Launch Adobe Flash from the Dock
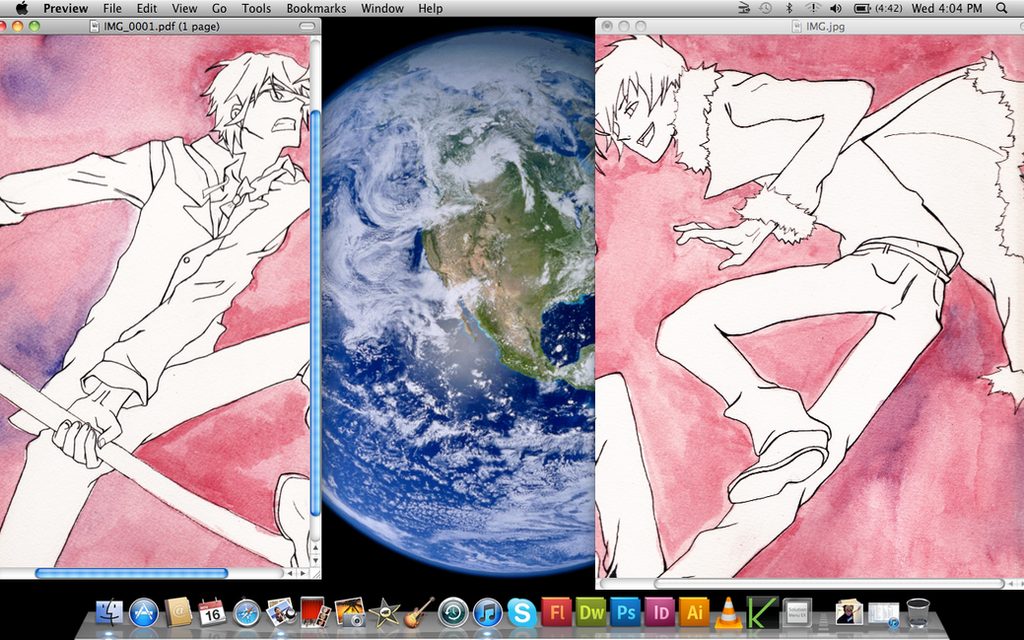Screen dimensions: 1024x640 point(557,613)
